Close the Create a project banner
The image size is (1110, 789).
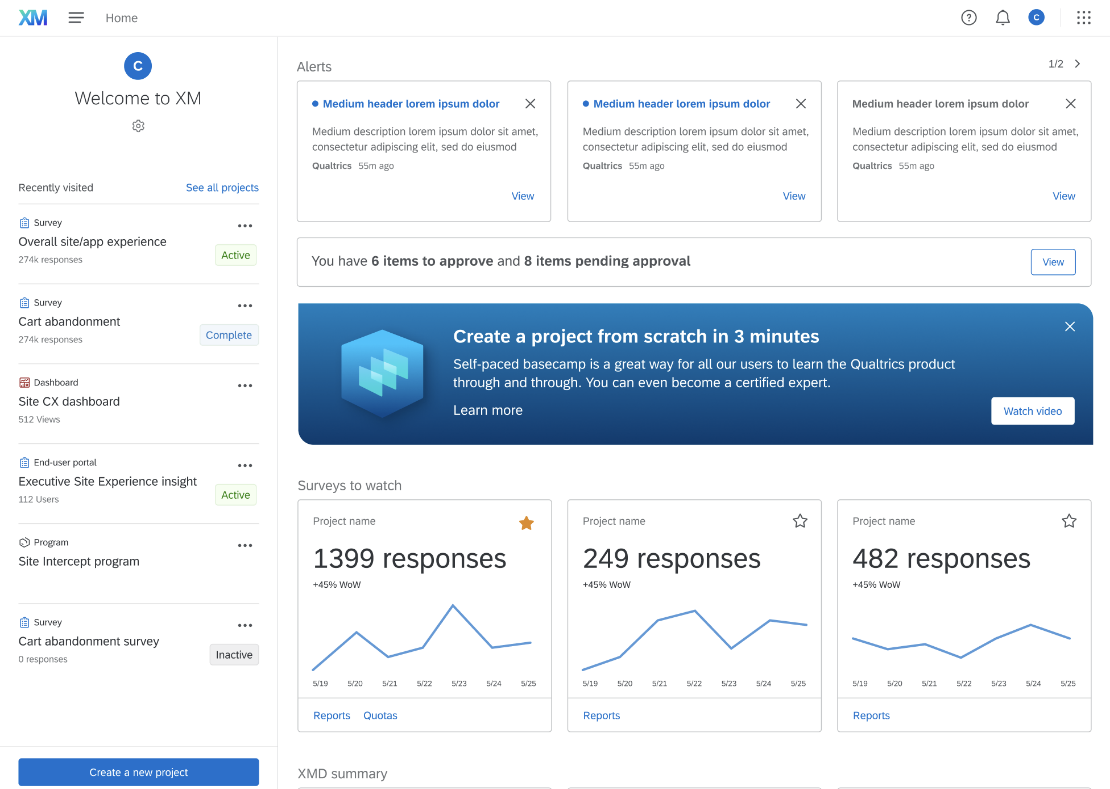click(x=1070, y=326)
